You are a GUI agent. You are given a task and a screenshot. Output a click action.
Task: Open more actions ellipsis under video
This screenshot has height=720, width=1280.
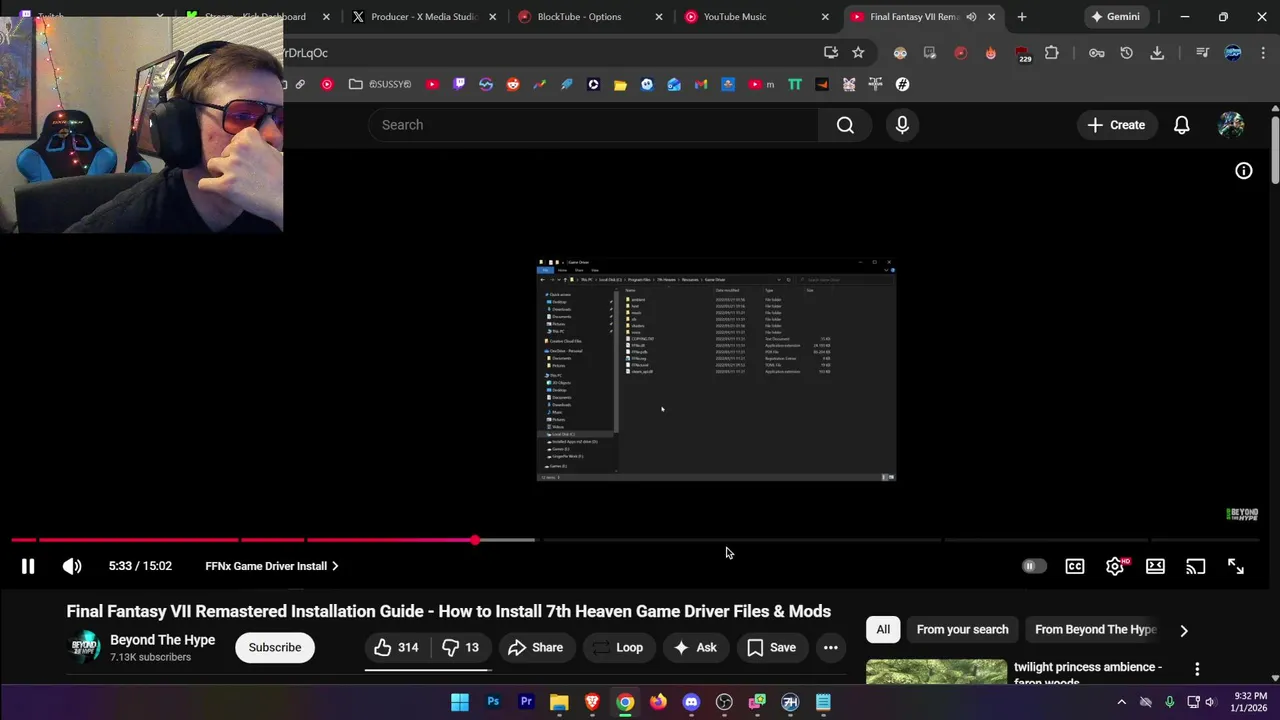tap(830, 647)
